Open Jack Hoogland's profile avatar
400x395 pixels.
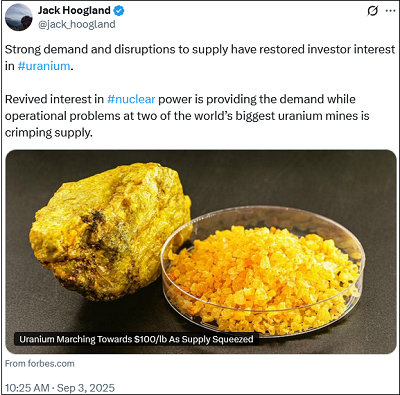click(19, 18)
